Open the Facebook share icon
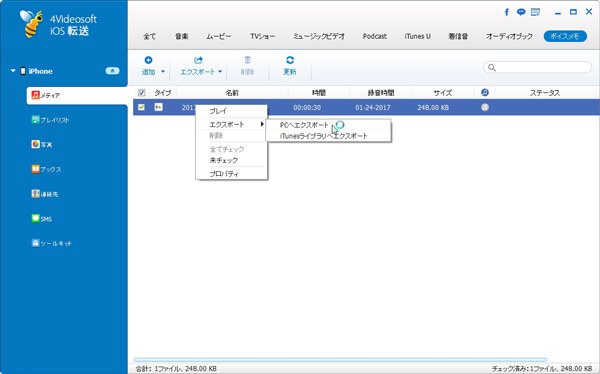This screenshot has height=374, width=600. point(507,12)
